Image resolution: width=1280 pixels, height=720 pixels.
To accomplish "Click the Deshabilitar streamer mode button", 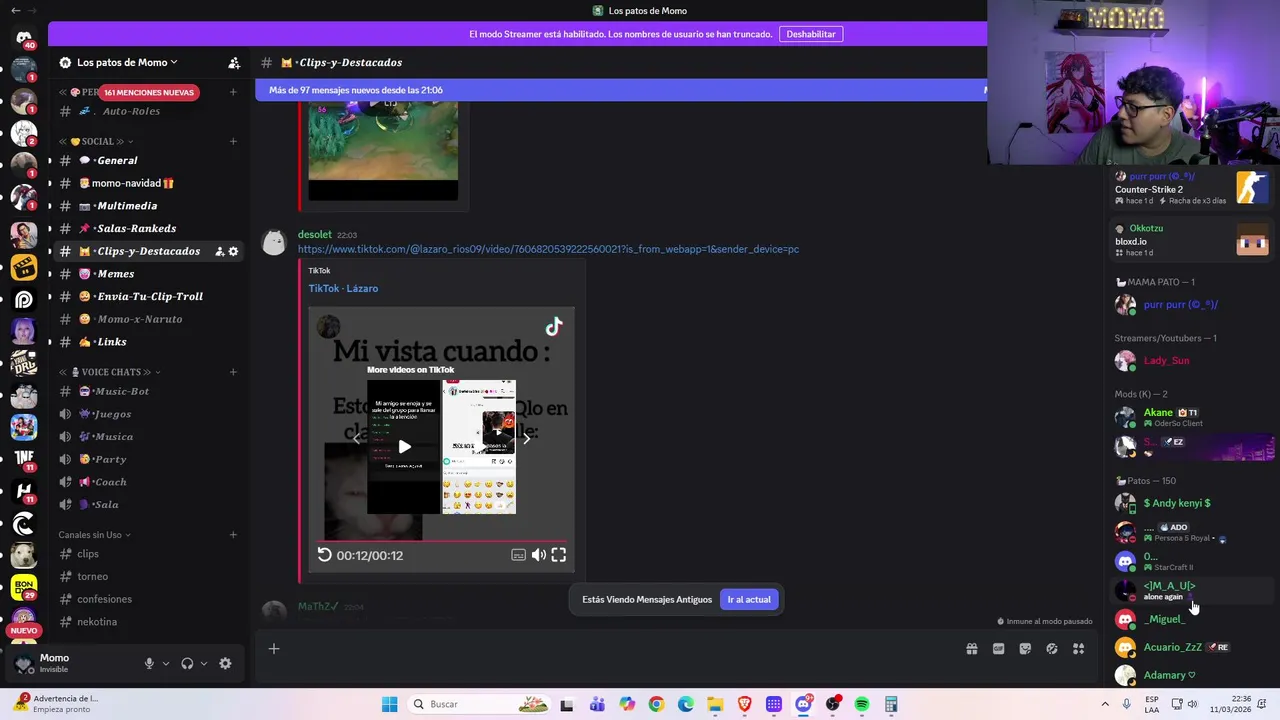I will 811,34.
